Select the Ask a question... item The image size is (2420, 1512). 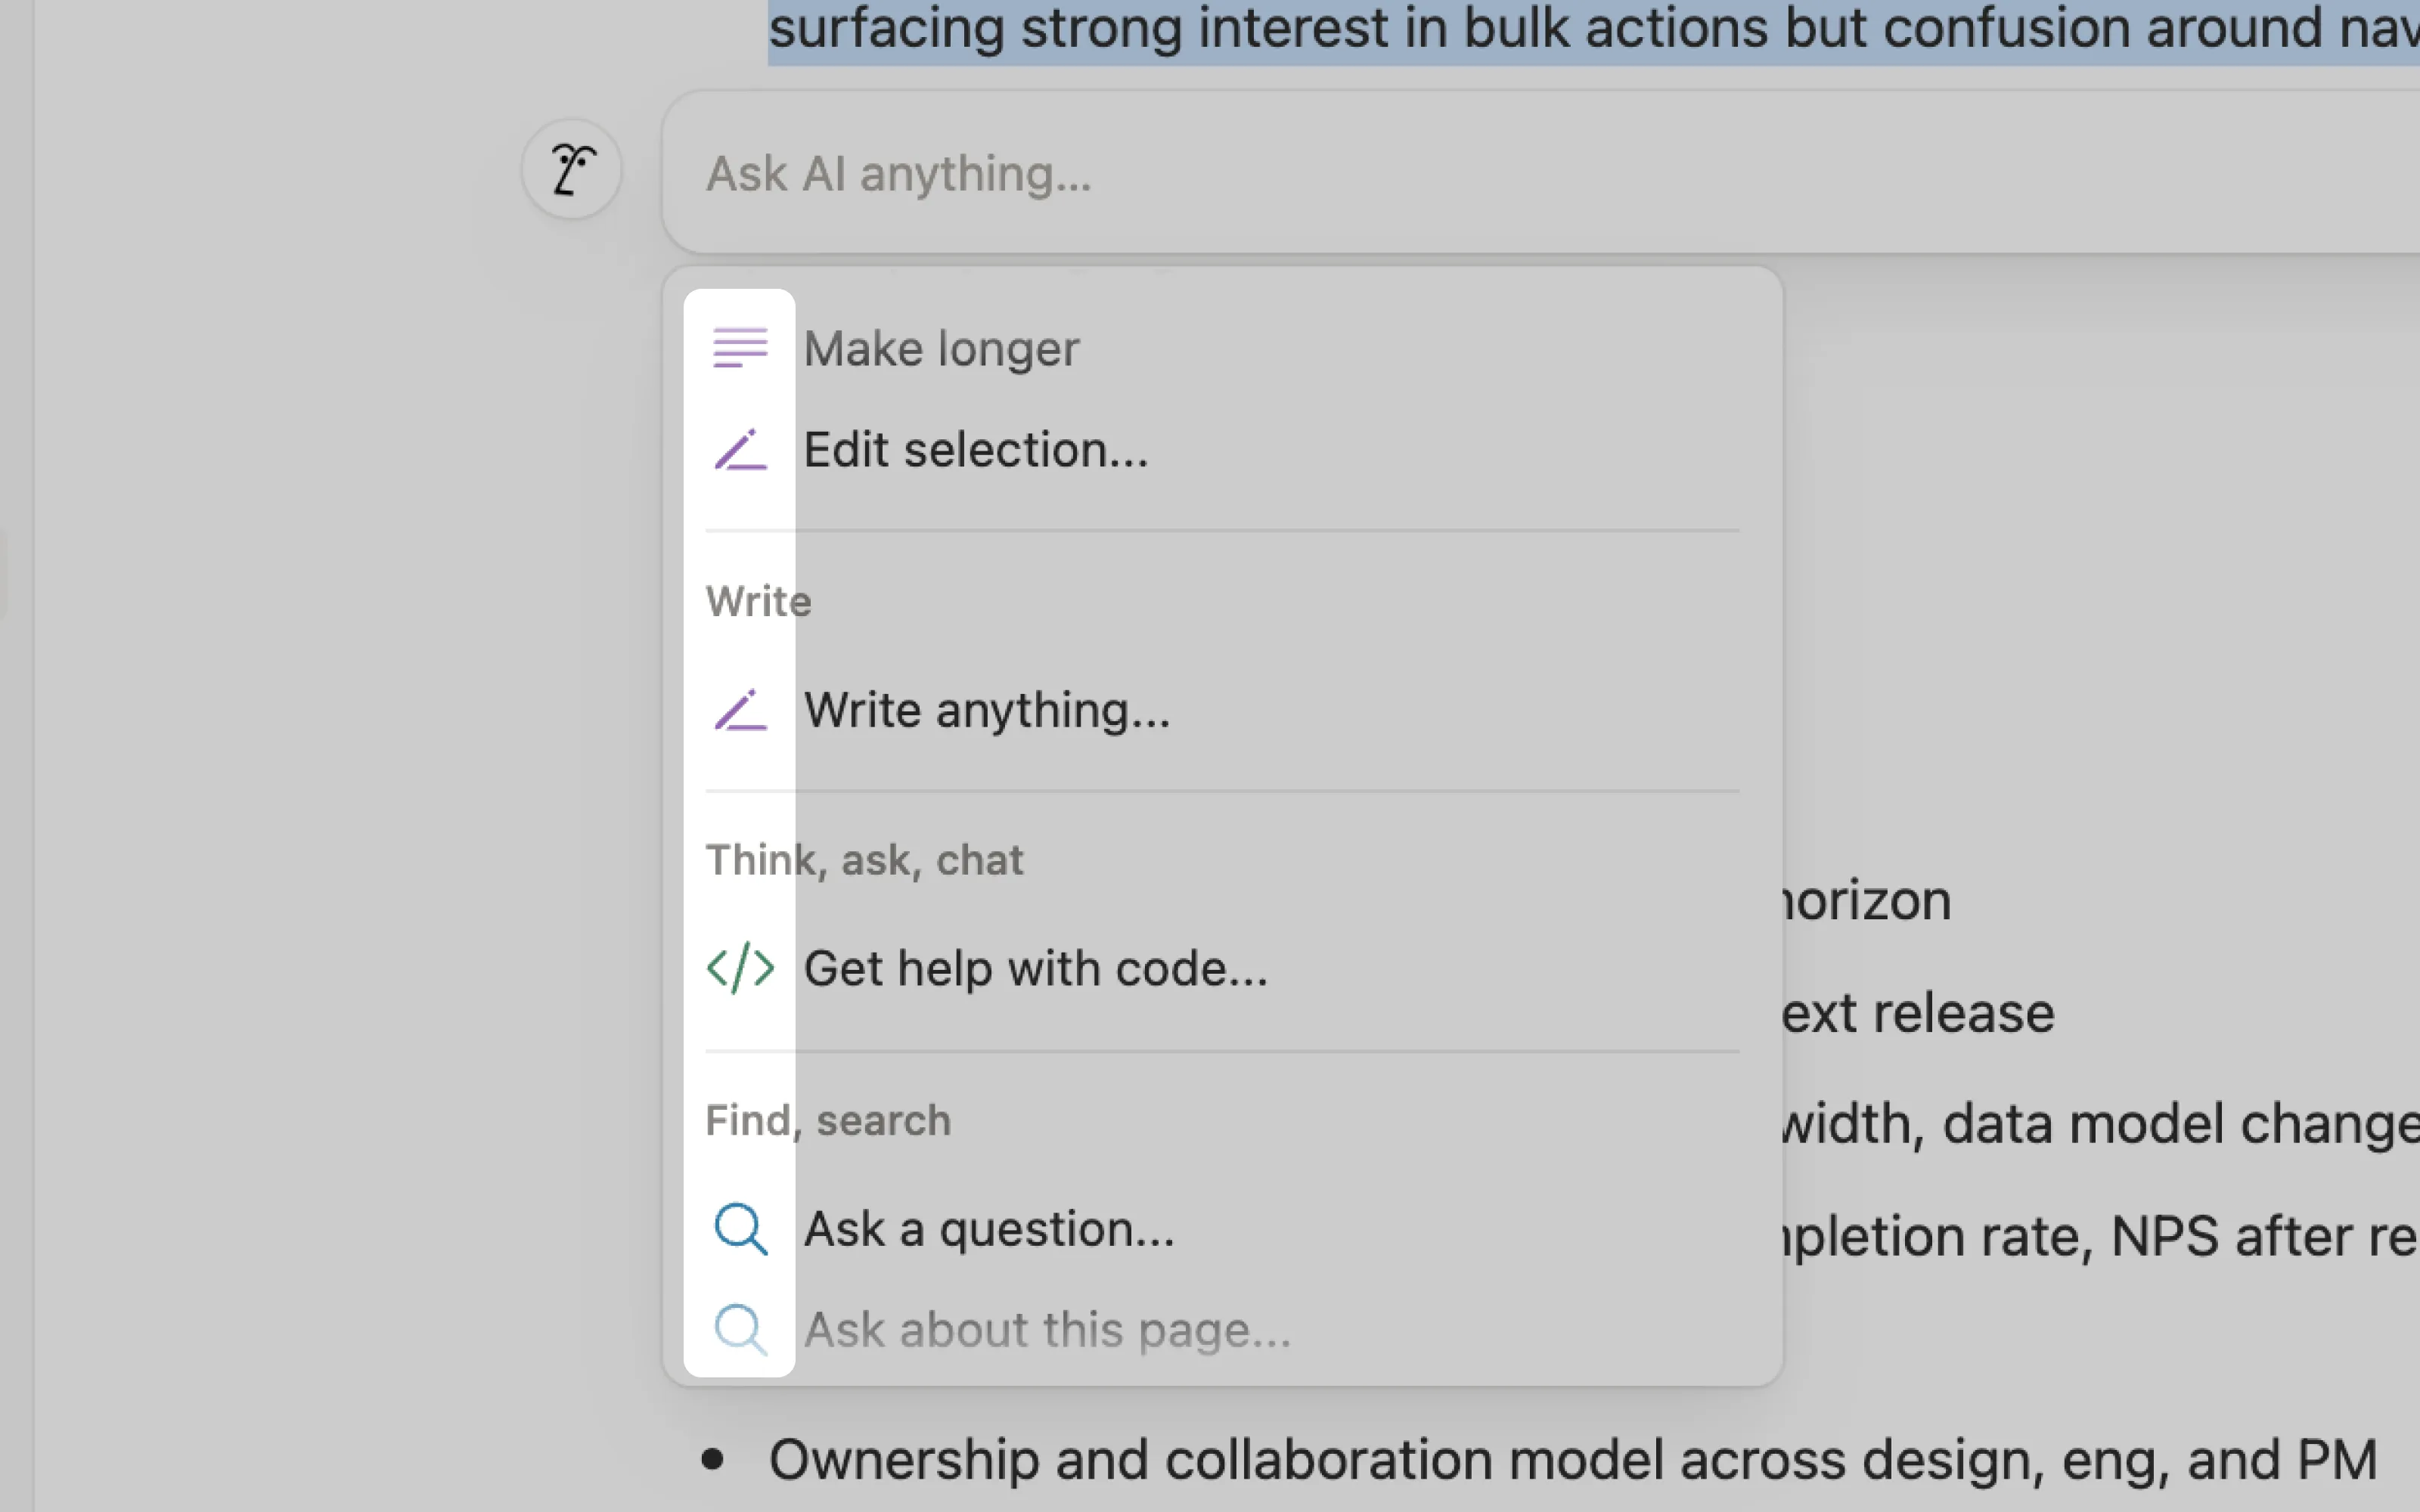coord(989,1229)
